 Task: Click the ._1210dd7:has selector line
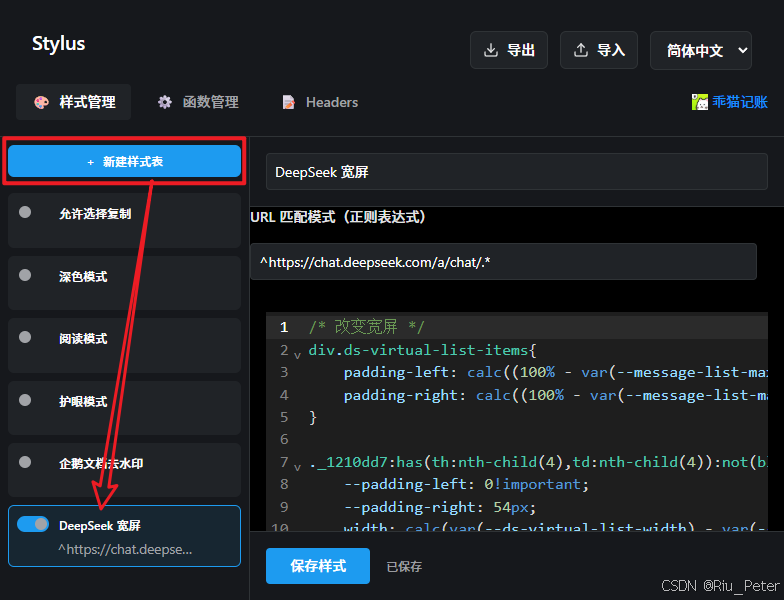(538, 462)
